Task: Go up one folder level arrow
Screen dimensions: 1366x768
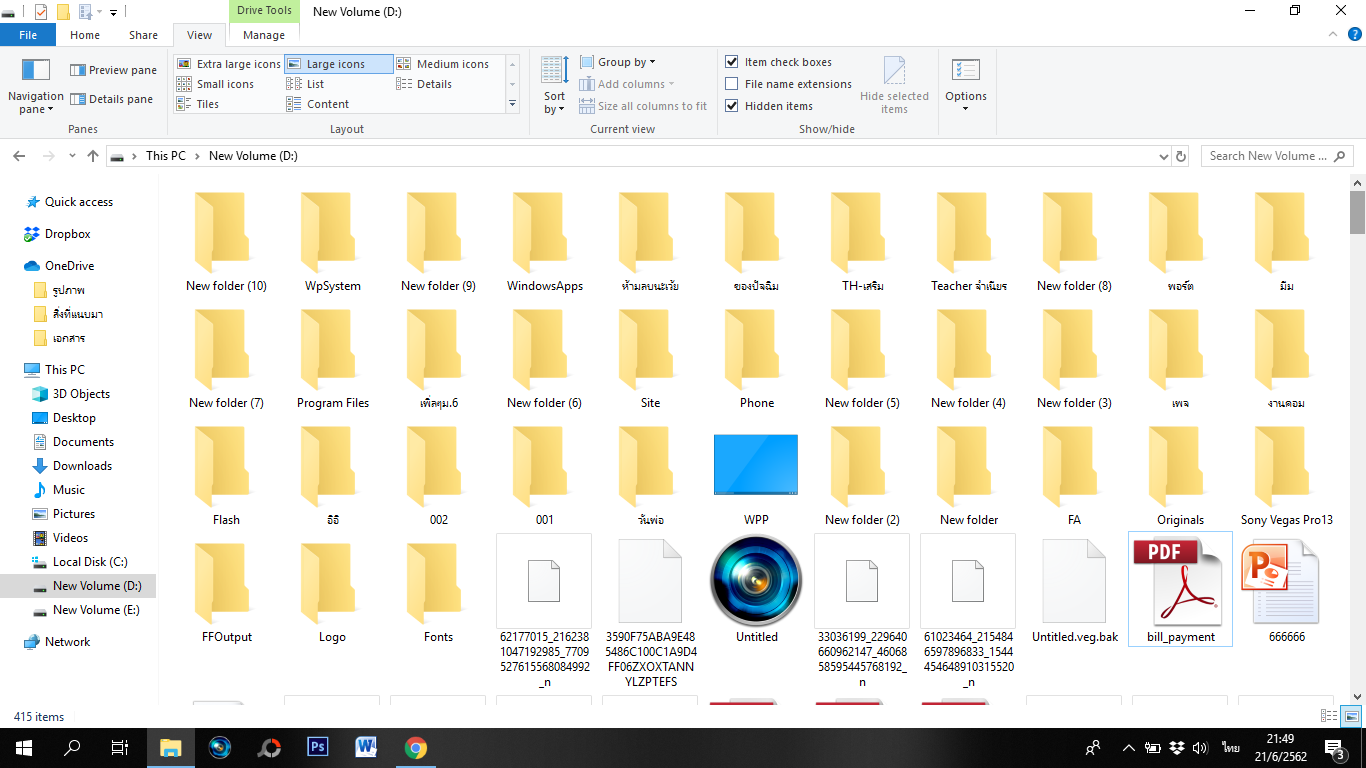Action: 93,156
